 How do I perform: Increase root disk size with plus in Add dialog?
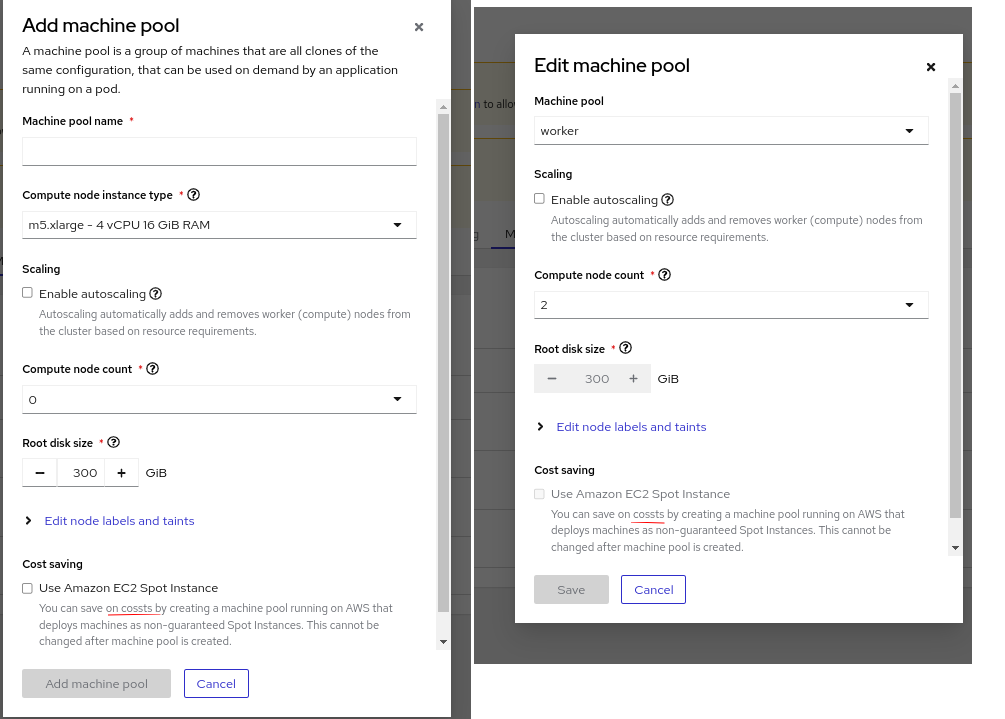(x=121, y=473)
